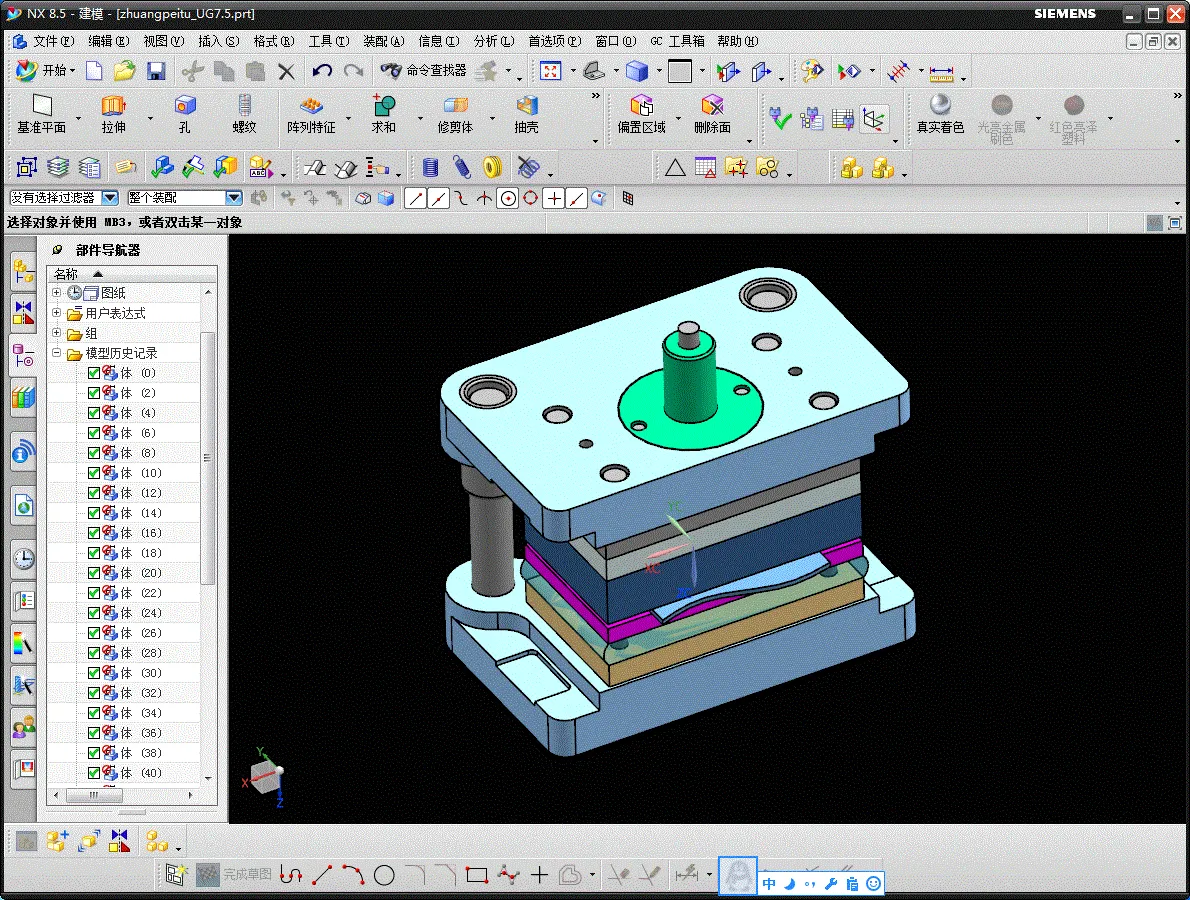Open the History clock sidebar tab
This screenshot has width=1190, height=900.
(x=24, y=559)
